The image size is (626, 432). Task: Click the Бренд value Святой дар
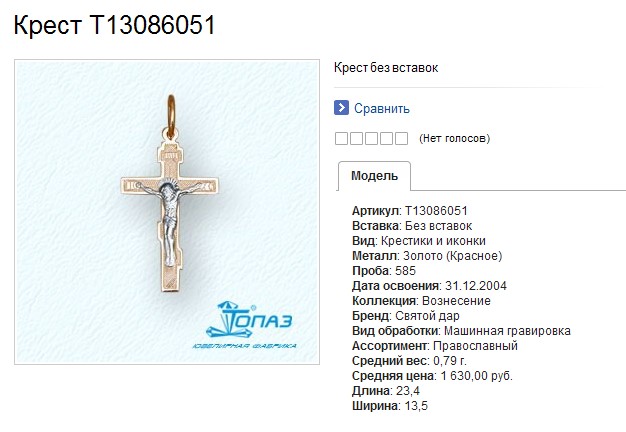click(428, 316)
